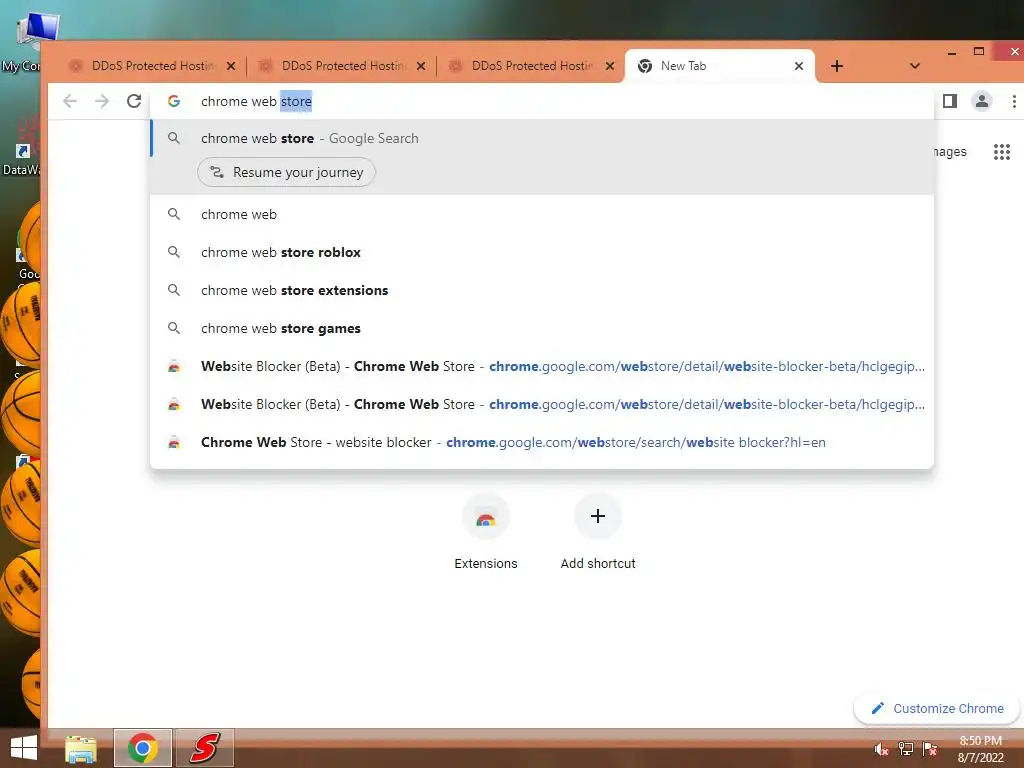Click the address bar text 'chrome web store'
Screen dimensions: 1024x768
(x=256, y=101)
